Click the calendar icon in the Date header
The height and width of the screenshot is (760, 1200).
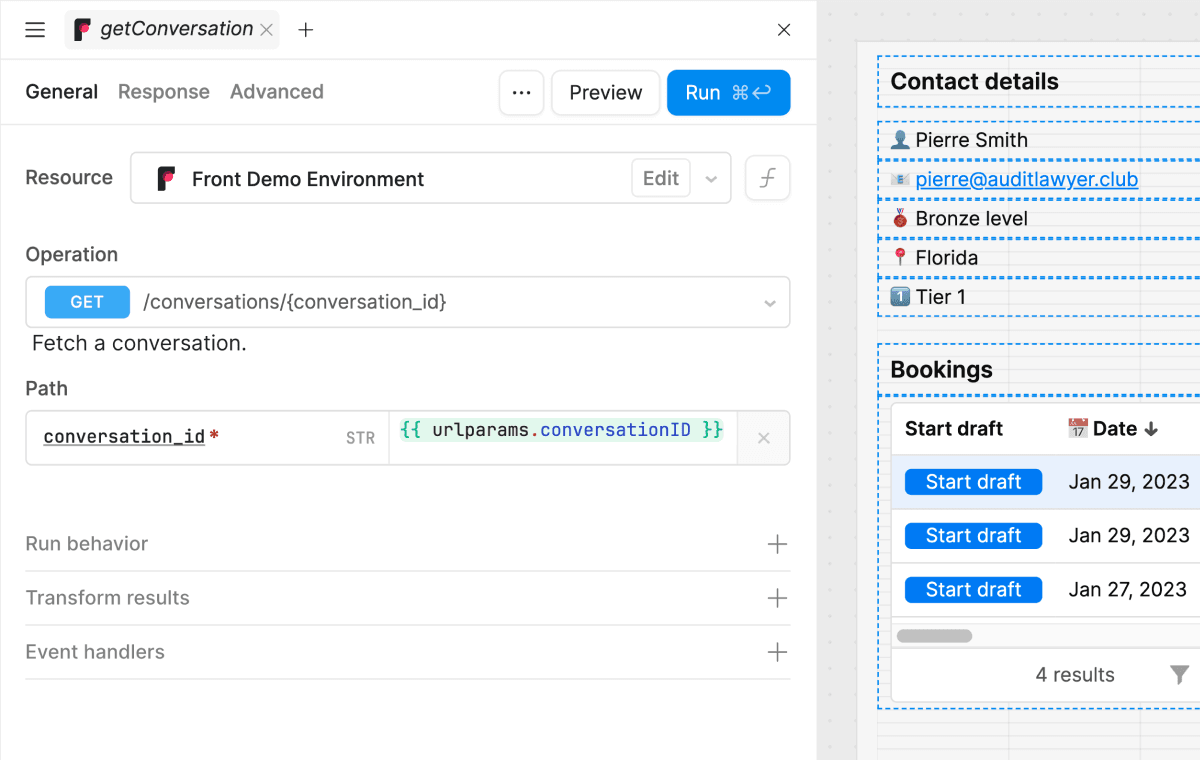1078,428
